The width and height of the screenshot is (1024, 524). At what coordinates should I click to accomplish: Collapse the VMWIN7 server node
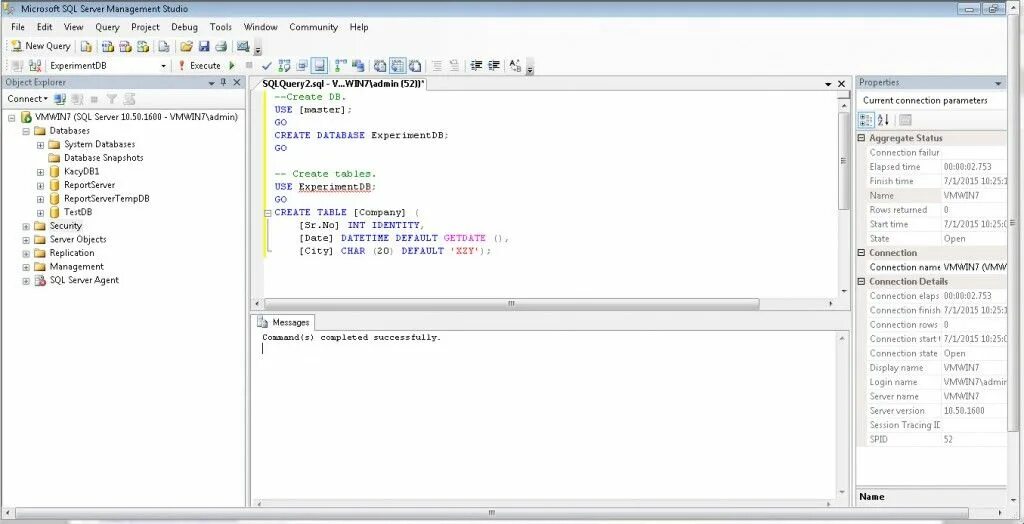point(11,118)
